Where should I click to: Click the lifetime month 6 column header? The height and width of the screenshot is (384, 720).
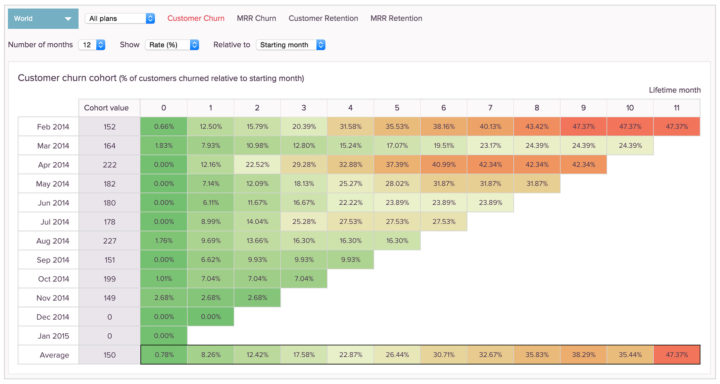tap(444, 108)
